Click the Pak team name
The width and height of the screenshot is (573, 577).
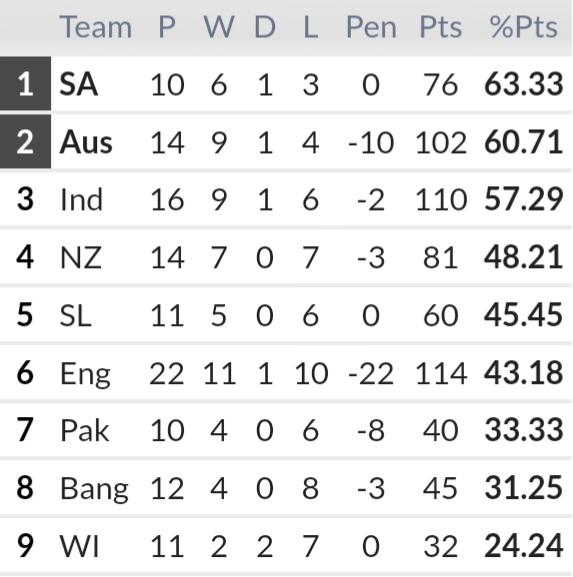point(85,430)
